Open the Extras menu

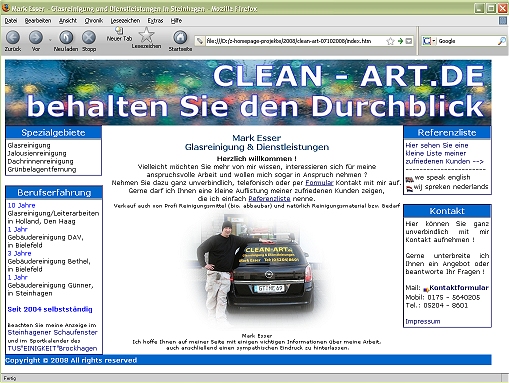155,21
